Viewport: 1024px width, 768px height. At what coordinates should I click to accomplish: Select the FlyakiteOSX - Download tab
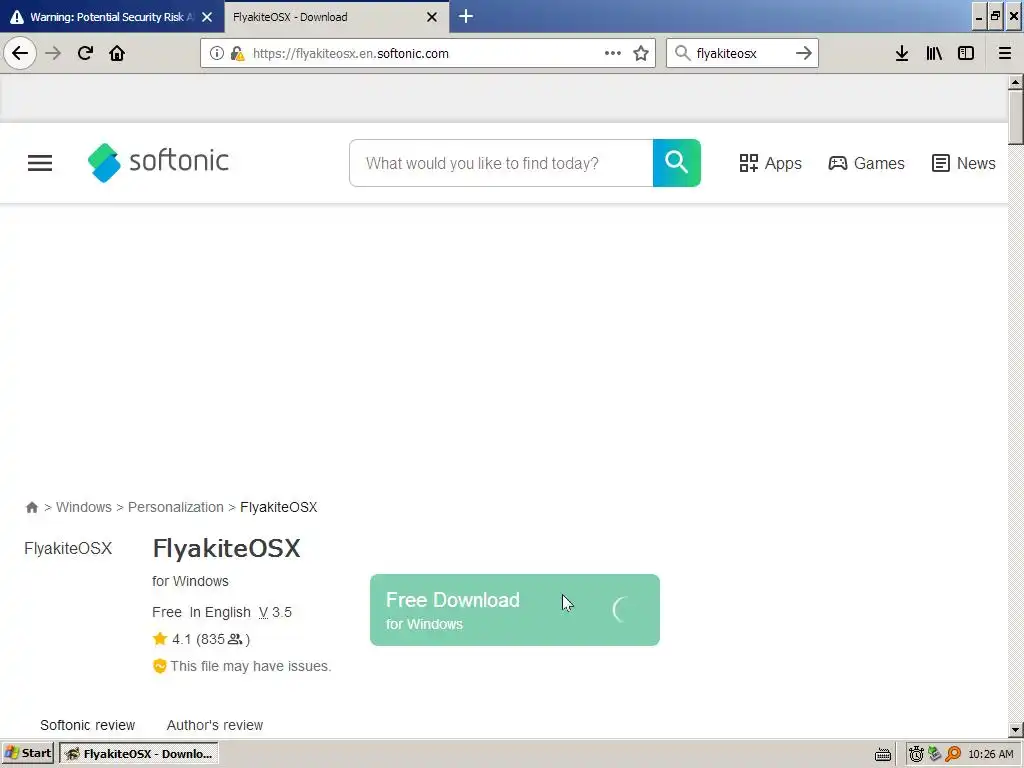[336, 17]
